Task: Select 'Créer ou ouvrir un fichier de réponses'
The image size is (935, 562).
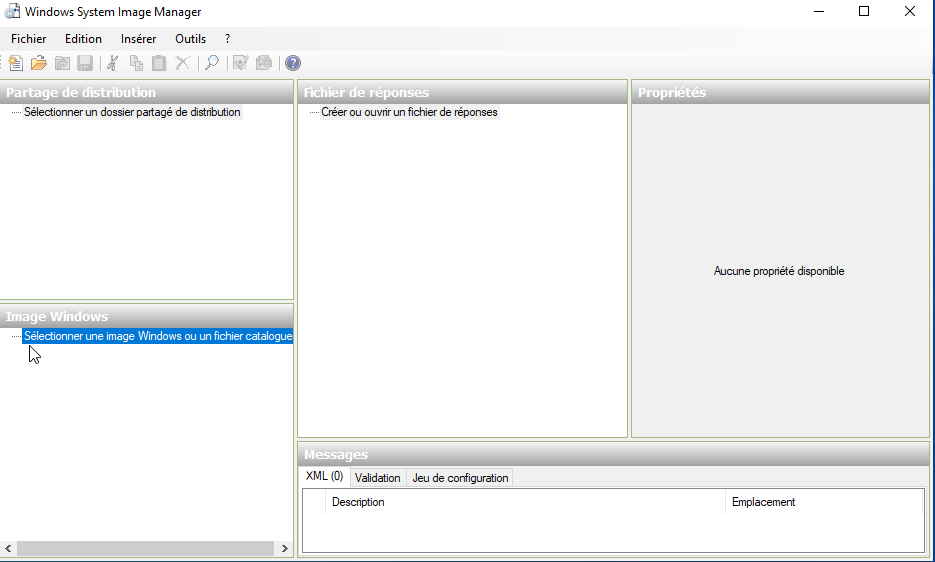Action: (409, 112)
